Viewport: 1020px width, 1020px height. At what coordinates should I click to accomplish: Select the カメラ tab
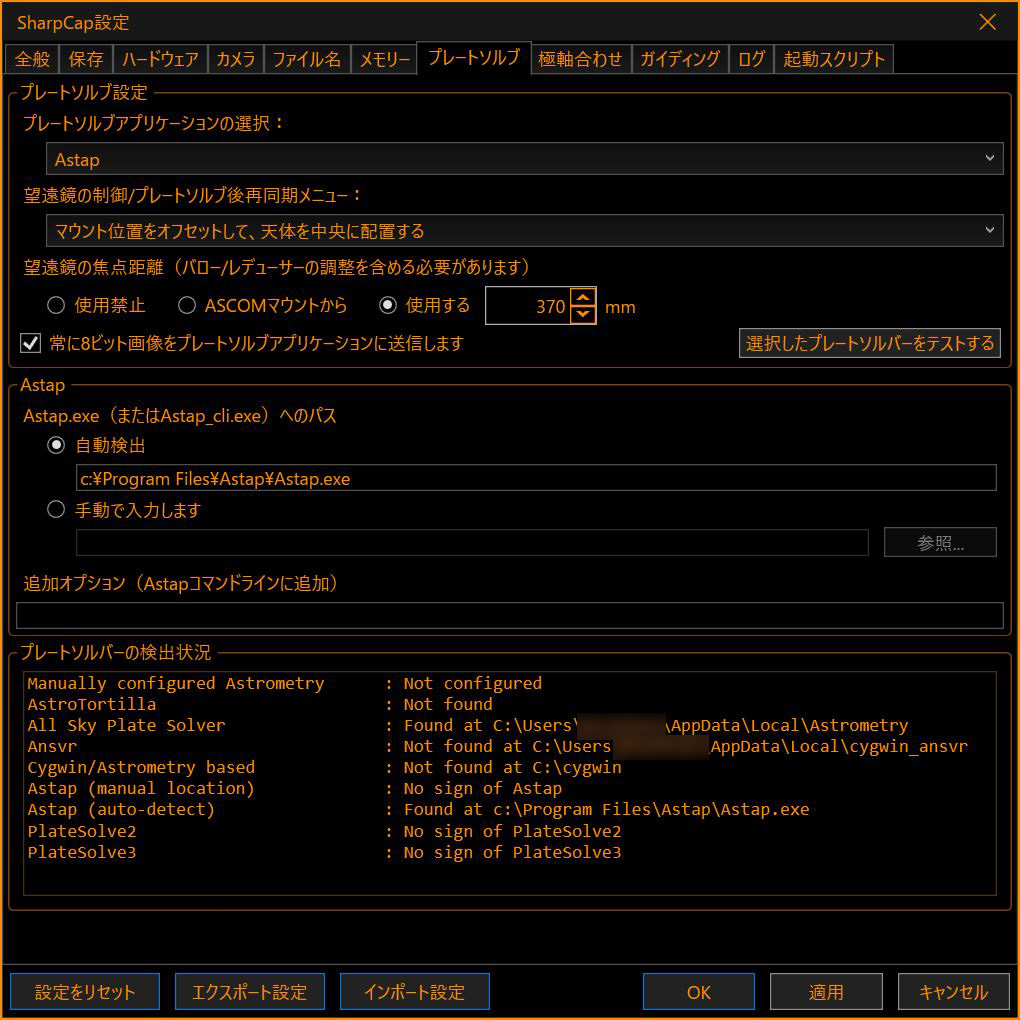pos(235,59)
